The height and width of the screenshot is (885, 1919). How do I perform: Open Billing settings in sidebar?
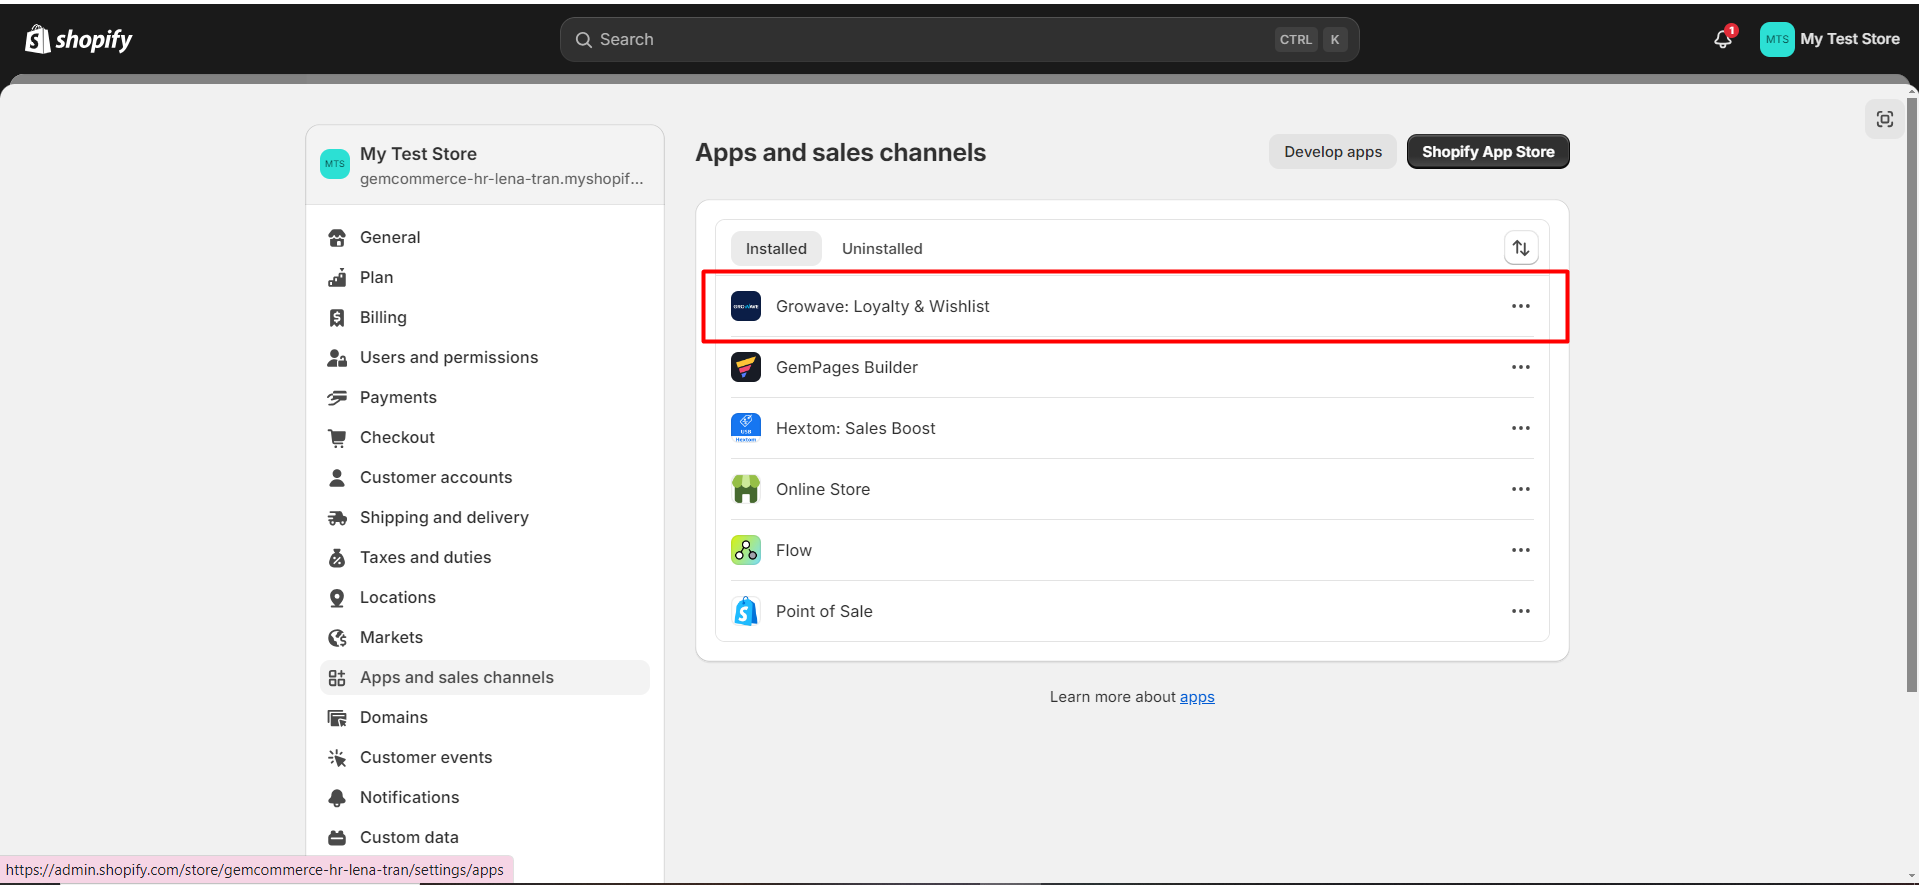(383, 317)
